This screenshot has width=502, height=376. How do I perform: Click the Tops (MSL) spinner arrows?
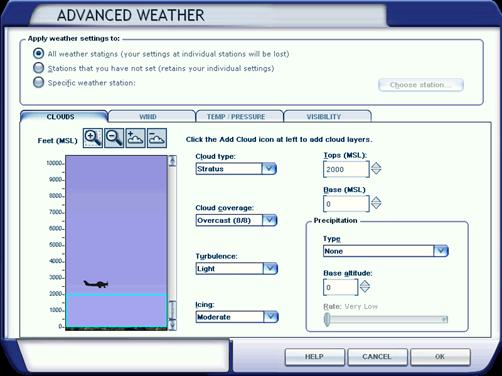coord(376,168)
